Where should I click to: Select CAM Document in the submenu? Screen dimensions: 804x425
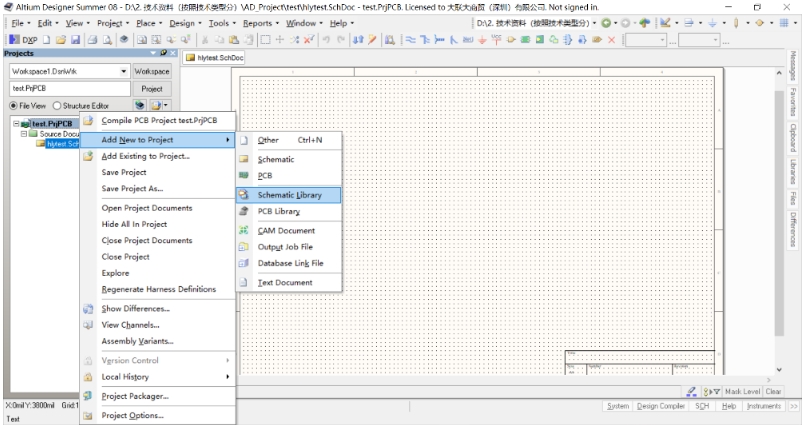(x=289, y=231)
